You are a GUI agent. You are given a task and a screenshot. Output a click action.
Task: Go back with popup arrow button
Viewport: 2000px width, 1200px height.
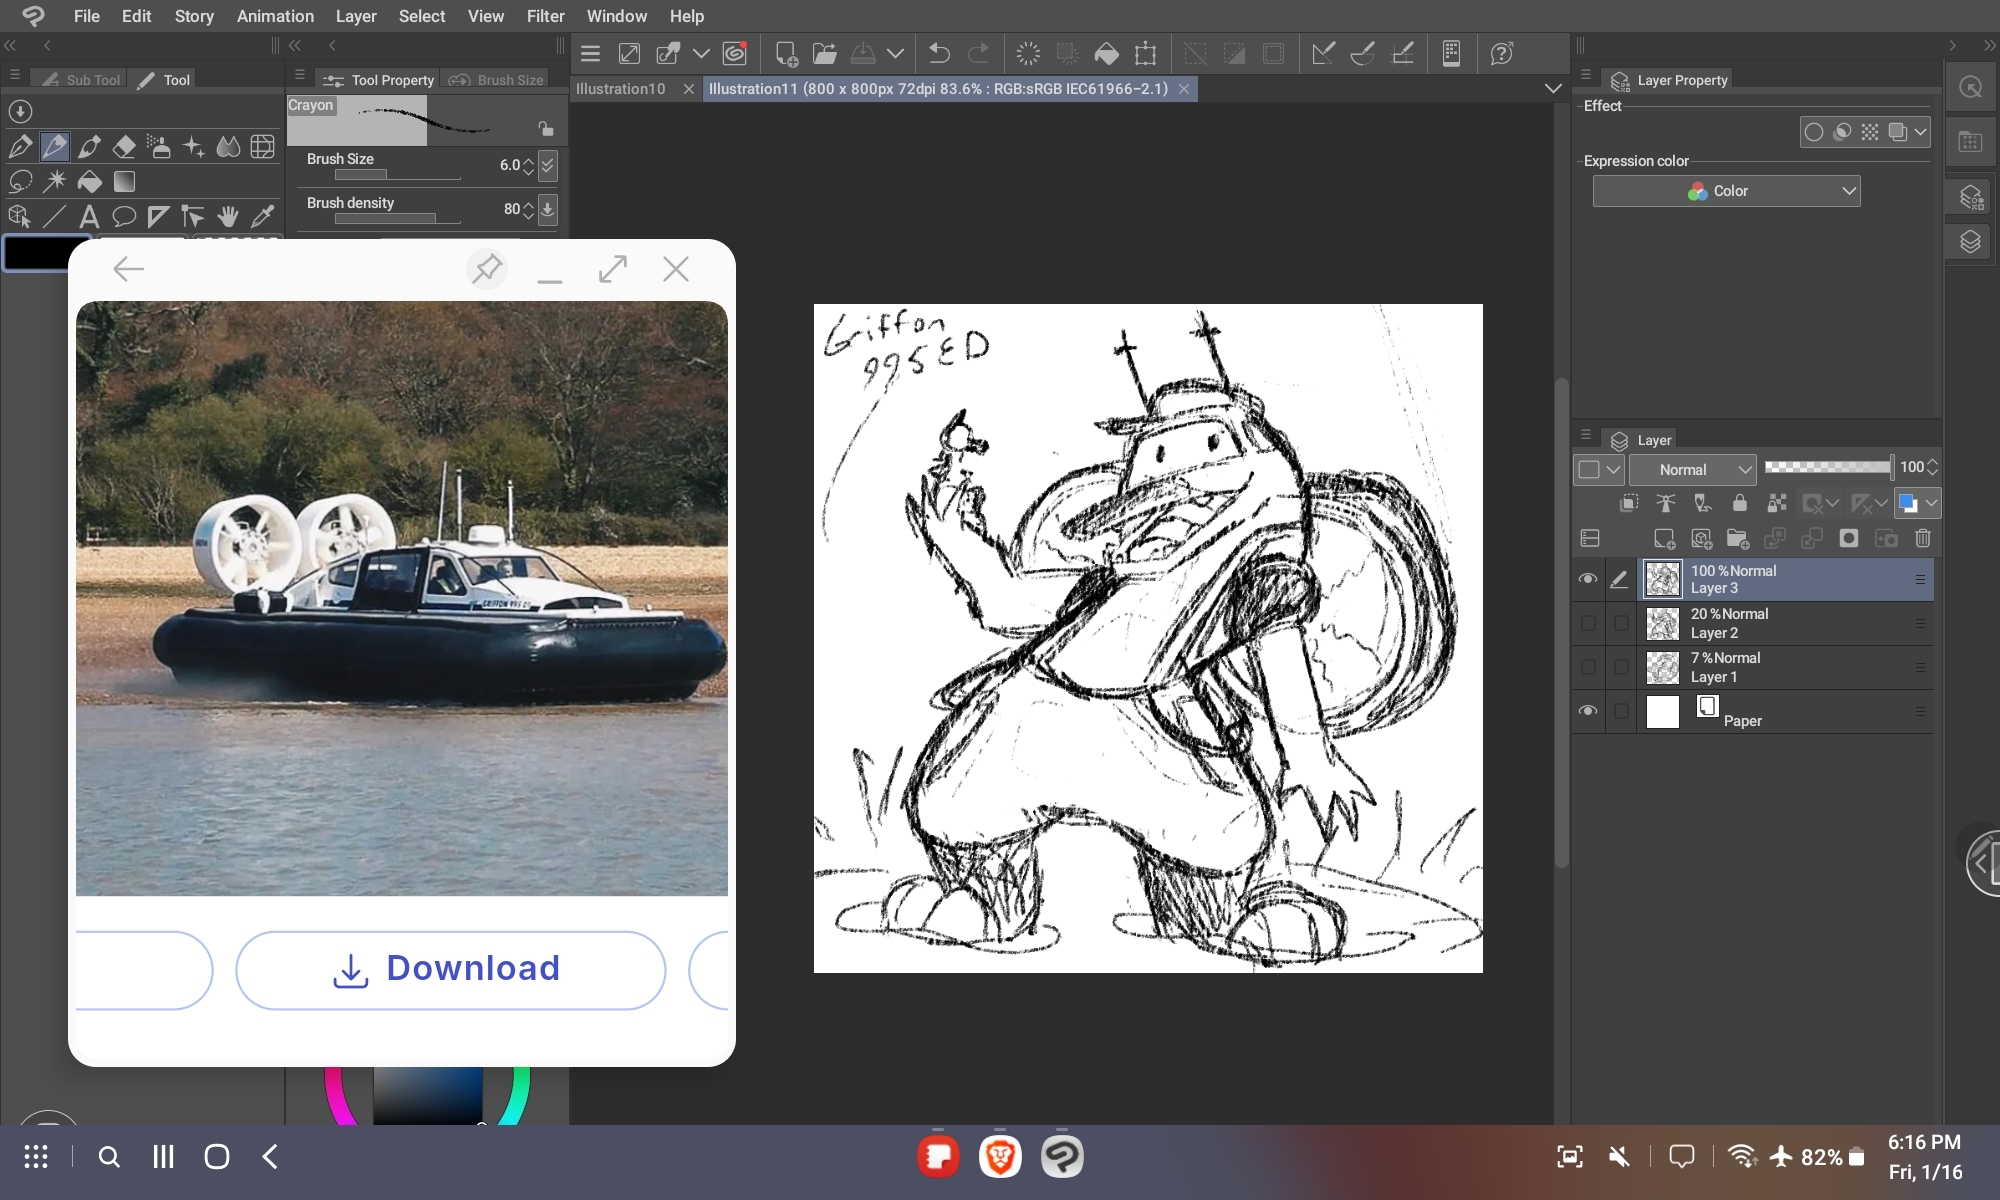click(x=129, y=268)
